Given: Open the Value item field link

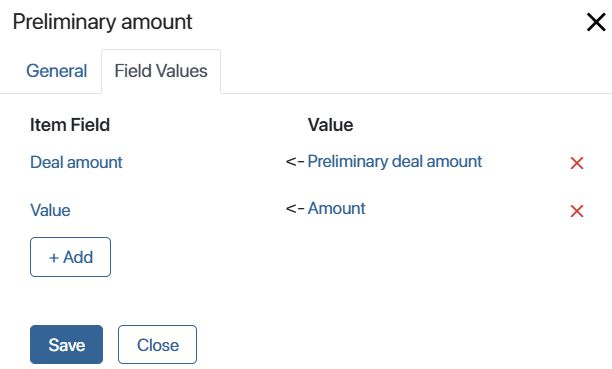Looking at the screenshot, I should tap(50, 210).
